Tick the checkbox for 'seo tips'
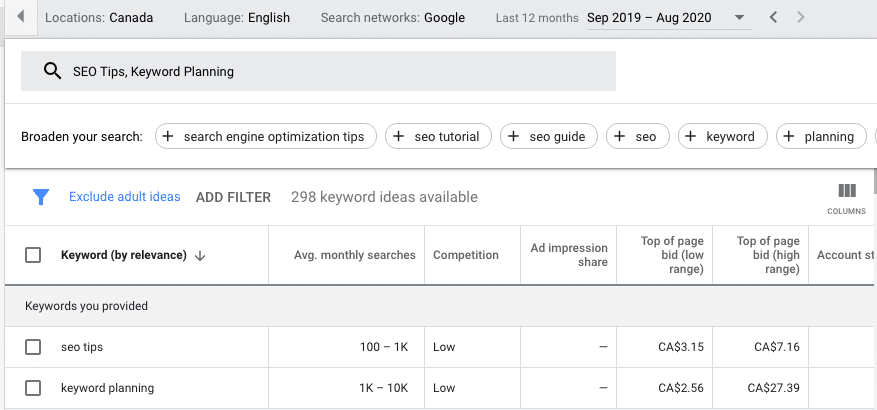 [33, 347]
